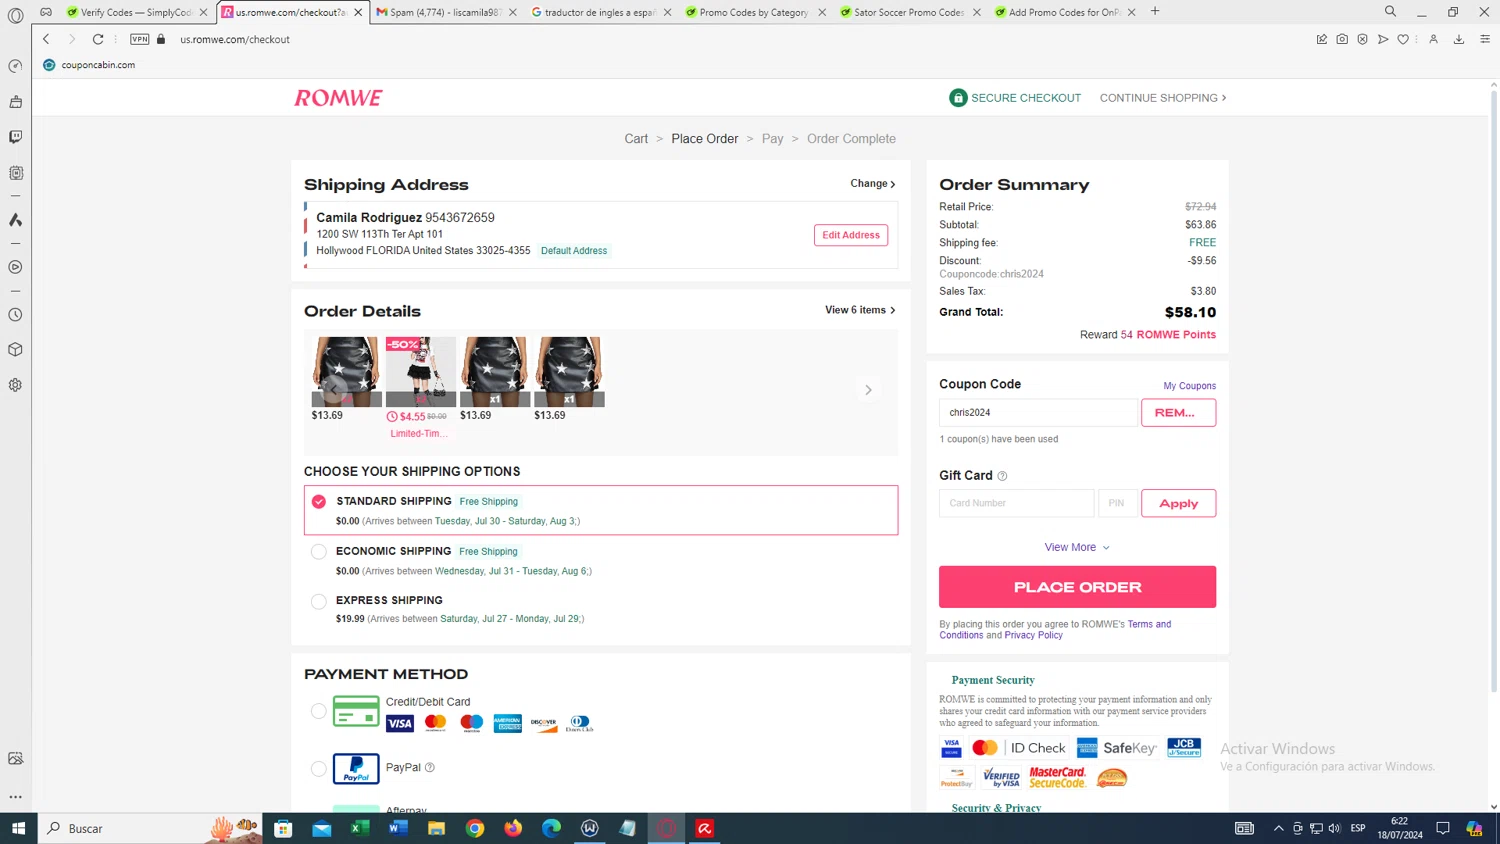The height and width of the screenshot is (844, 1500).
Task: Open a new tab with plus button
Action: click(1155, 12)
